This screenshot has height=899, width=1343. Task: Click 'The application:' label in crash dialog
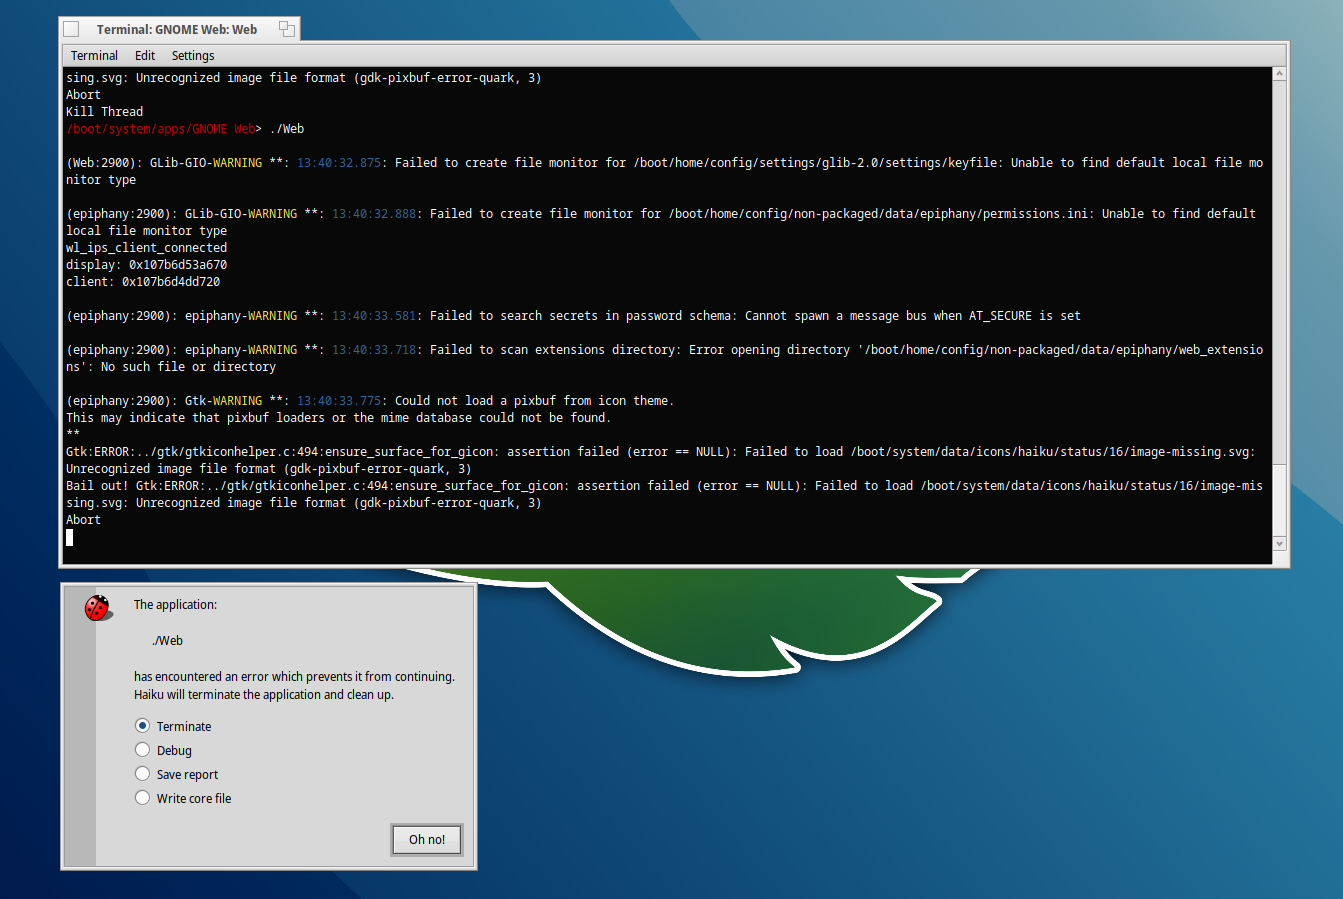click(x=175, y=605)
